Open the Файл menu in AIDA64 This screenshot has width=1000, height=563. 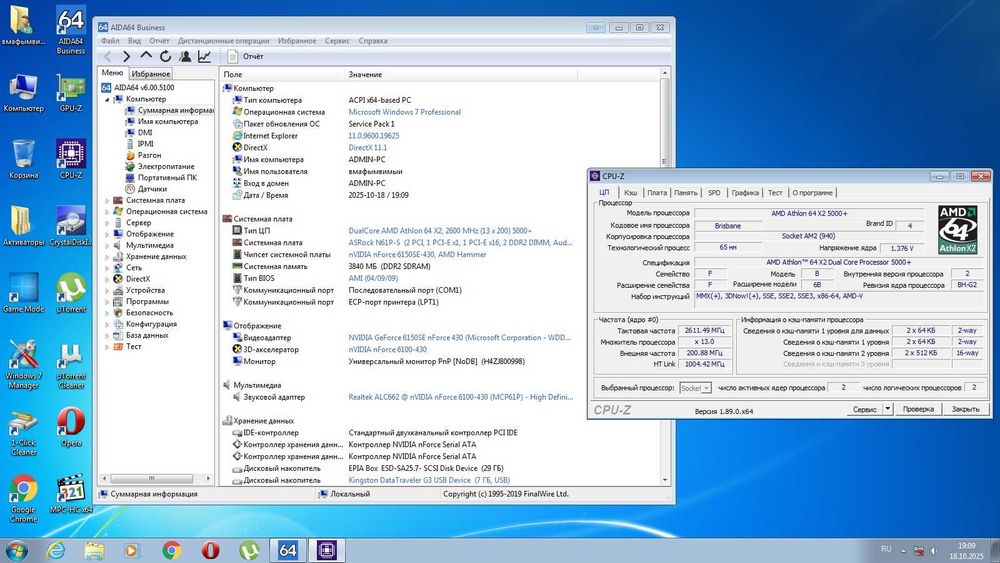tap(110, 41)
